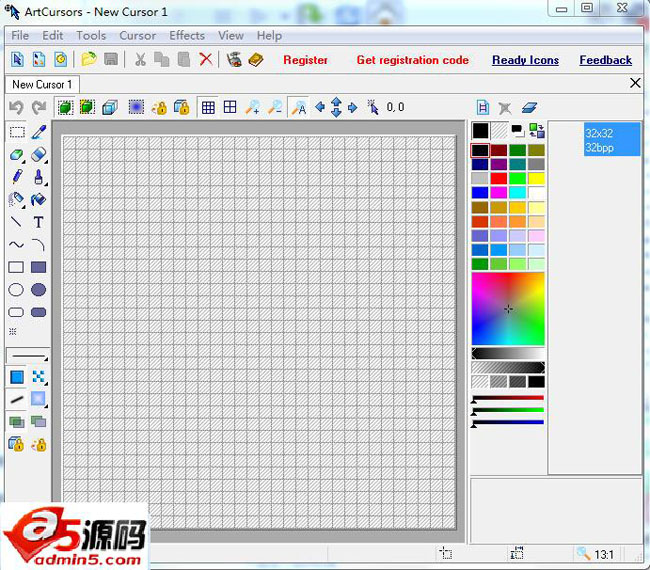Click the Paste icon in main toolbar
The image size is (650, 570).
pyautogui.click(x=184, y=59)
